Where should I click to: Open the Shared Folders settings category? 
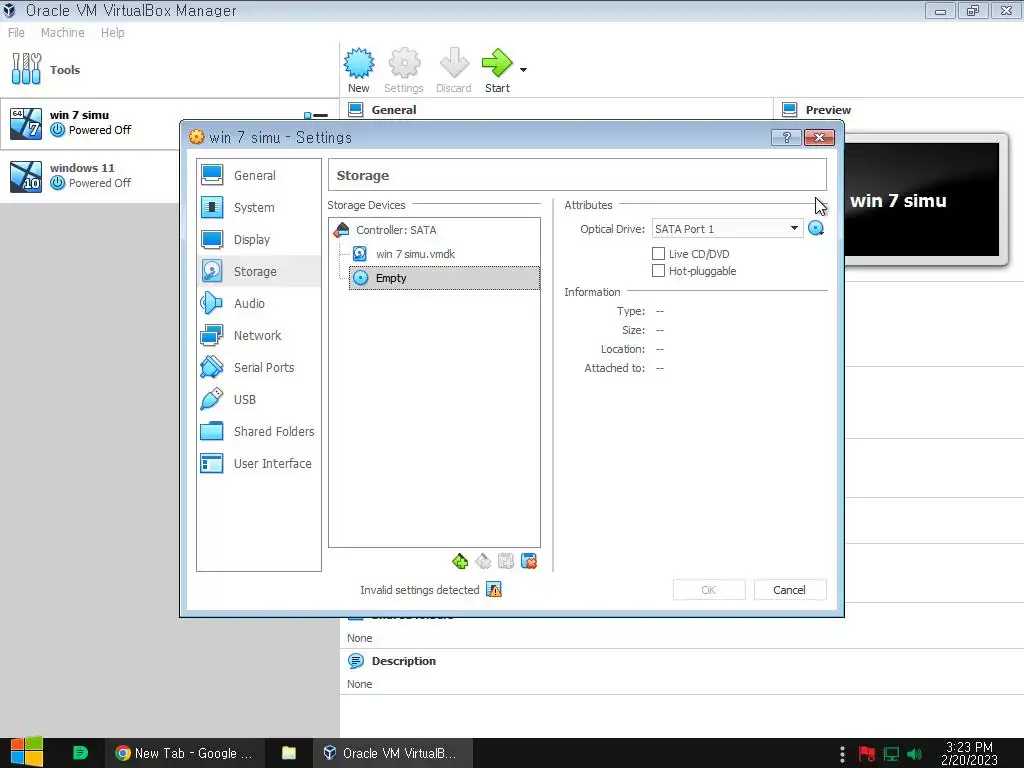point(259,431)
